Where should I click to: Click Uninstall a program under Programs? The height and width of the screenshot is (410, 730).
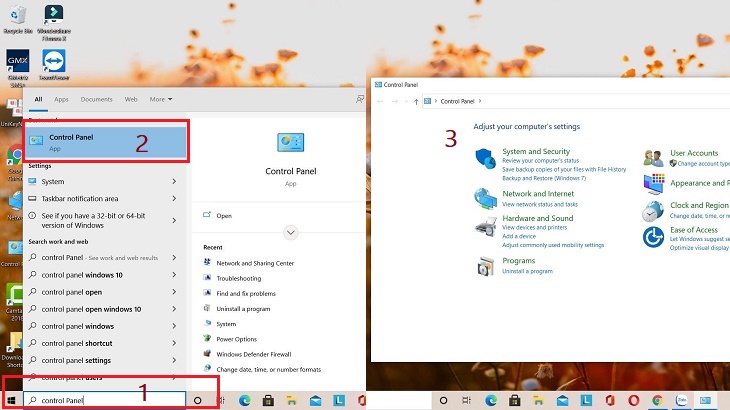point(527,271)
